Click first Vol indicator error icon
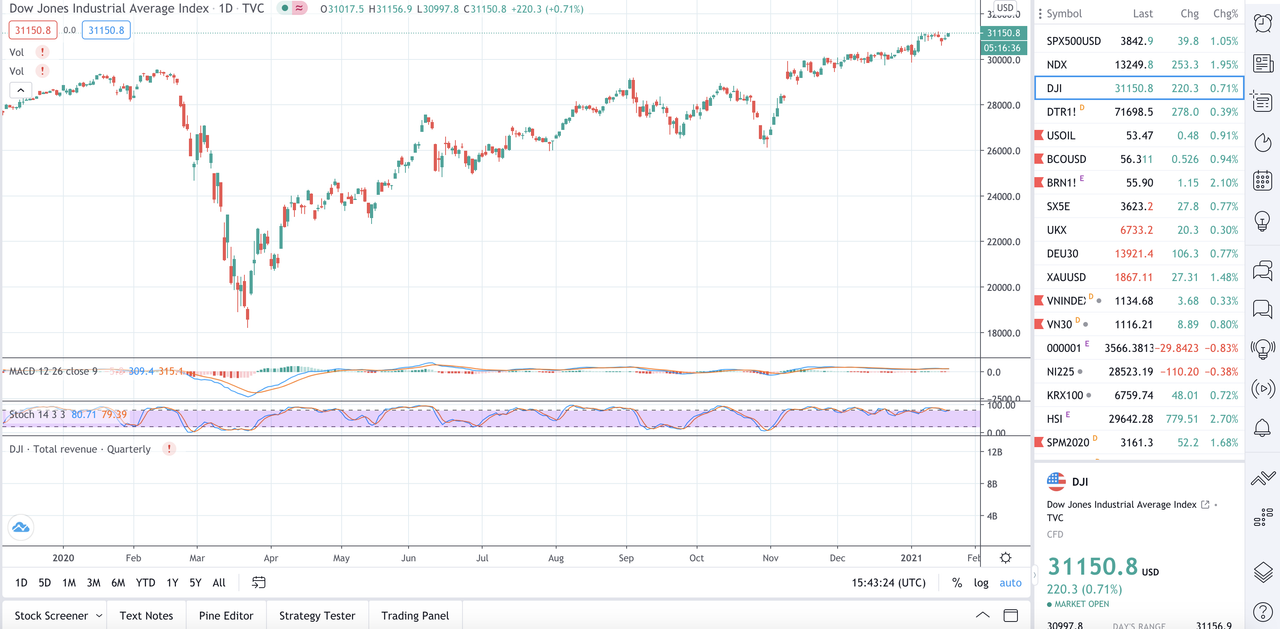 pos(42,52)
